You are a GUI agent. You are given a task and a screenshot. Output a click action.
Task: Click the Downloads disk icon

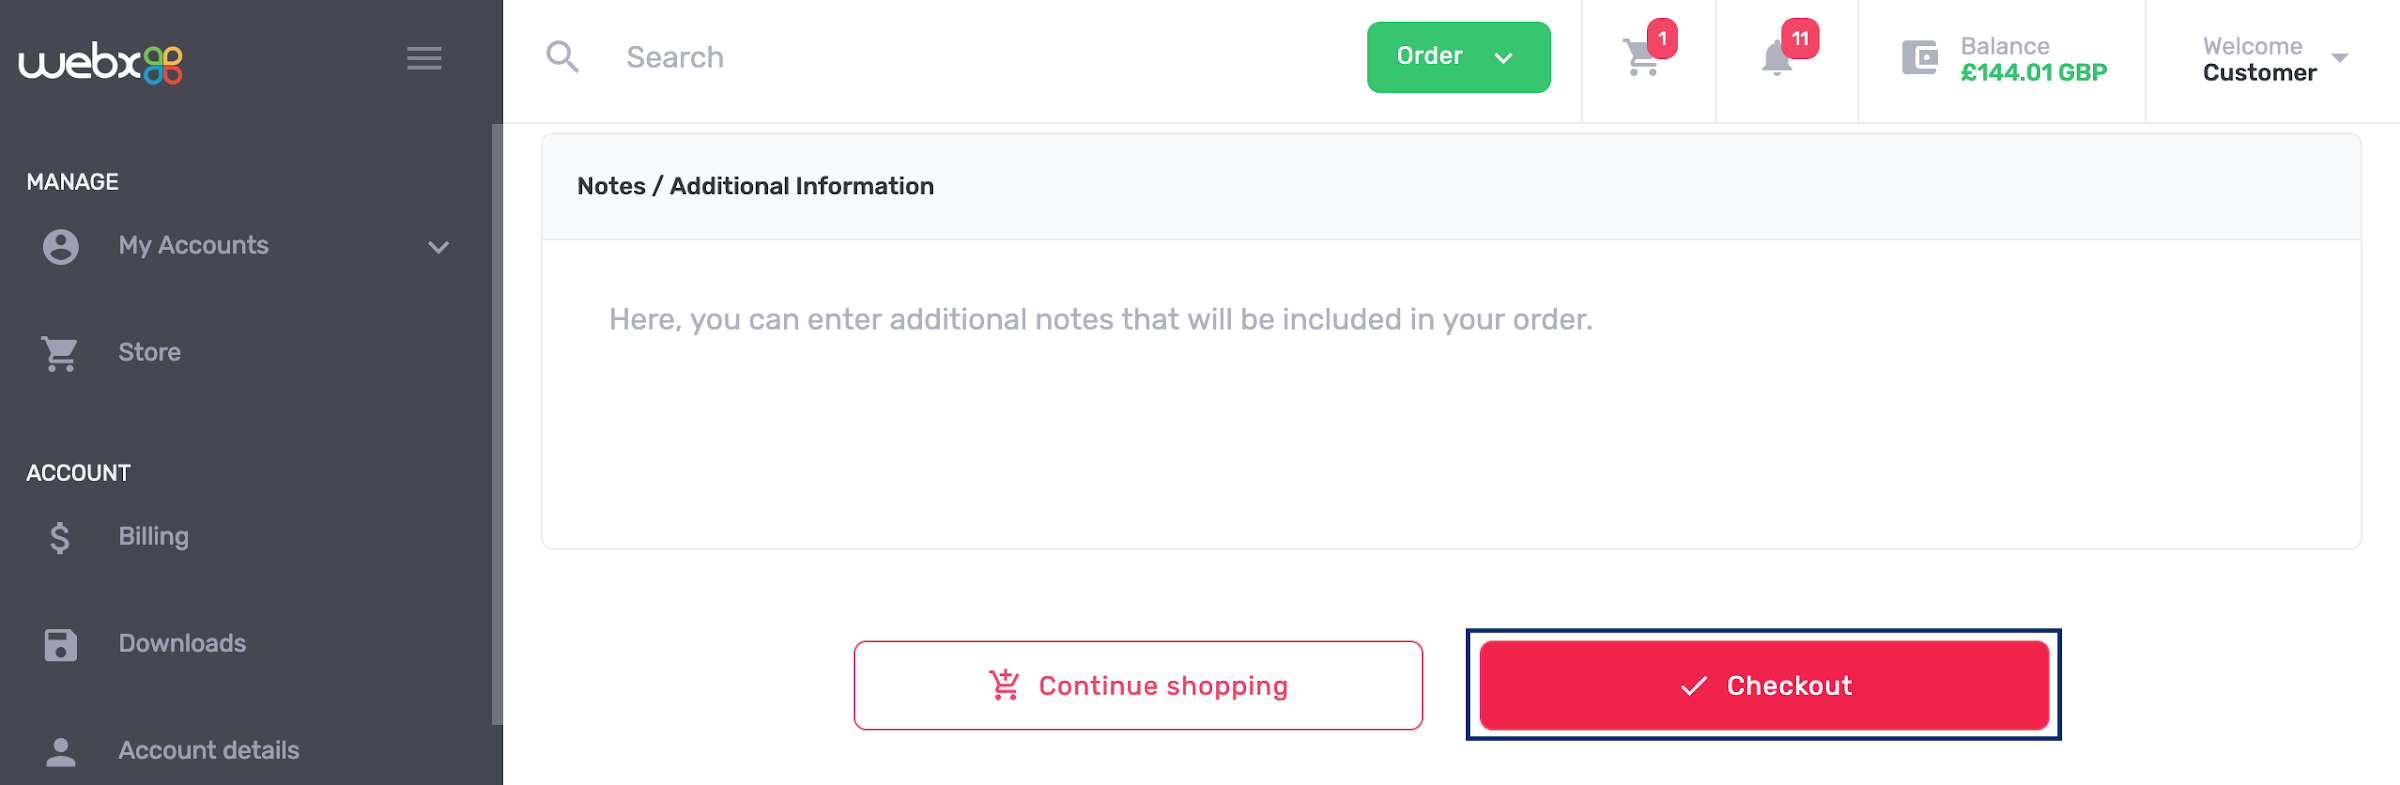point(60,645)
